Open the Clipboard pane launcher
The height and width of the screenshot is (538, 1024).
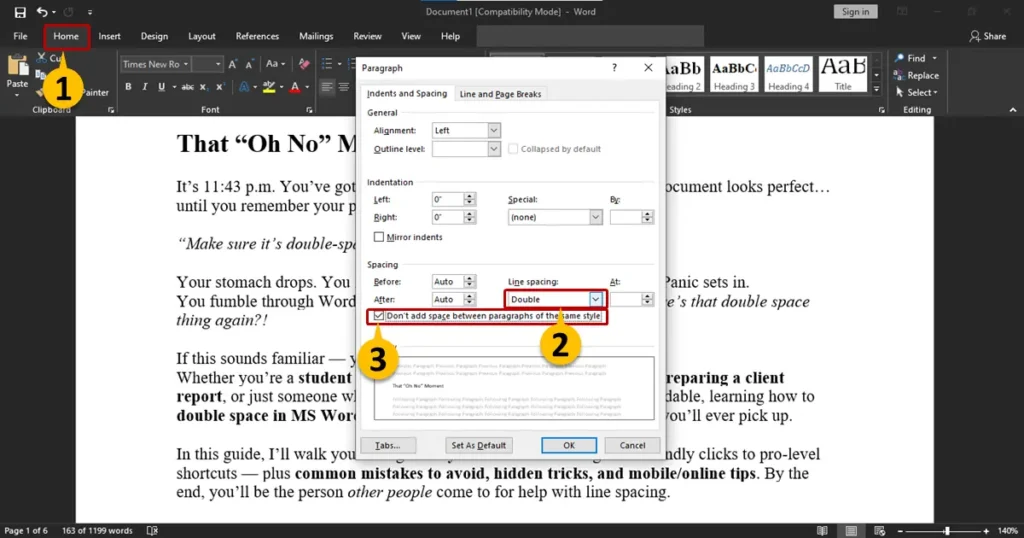pyautogui.click(x=111, y=110)
